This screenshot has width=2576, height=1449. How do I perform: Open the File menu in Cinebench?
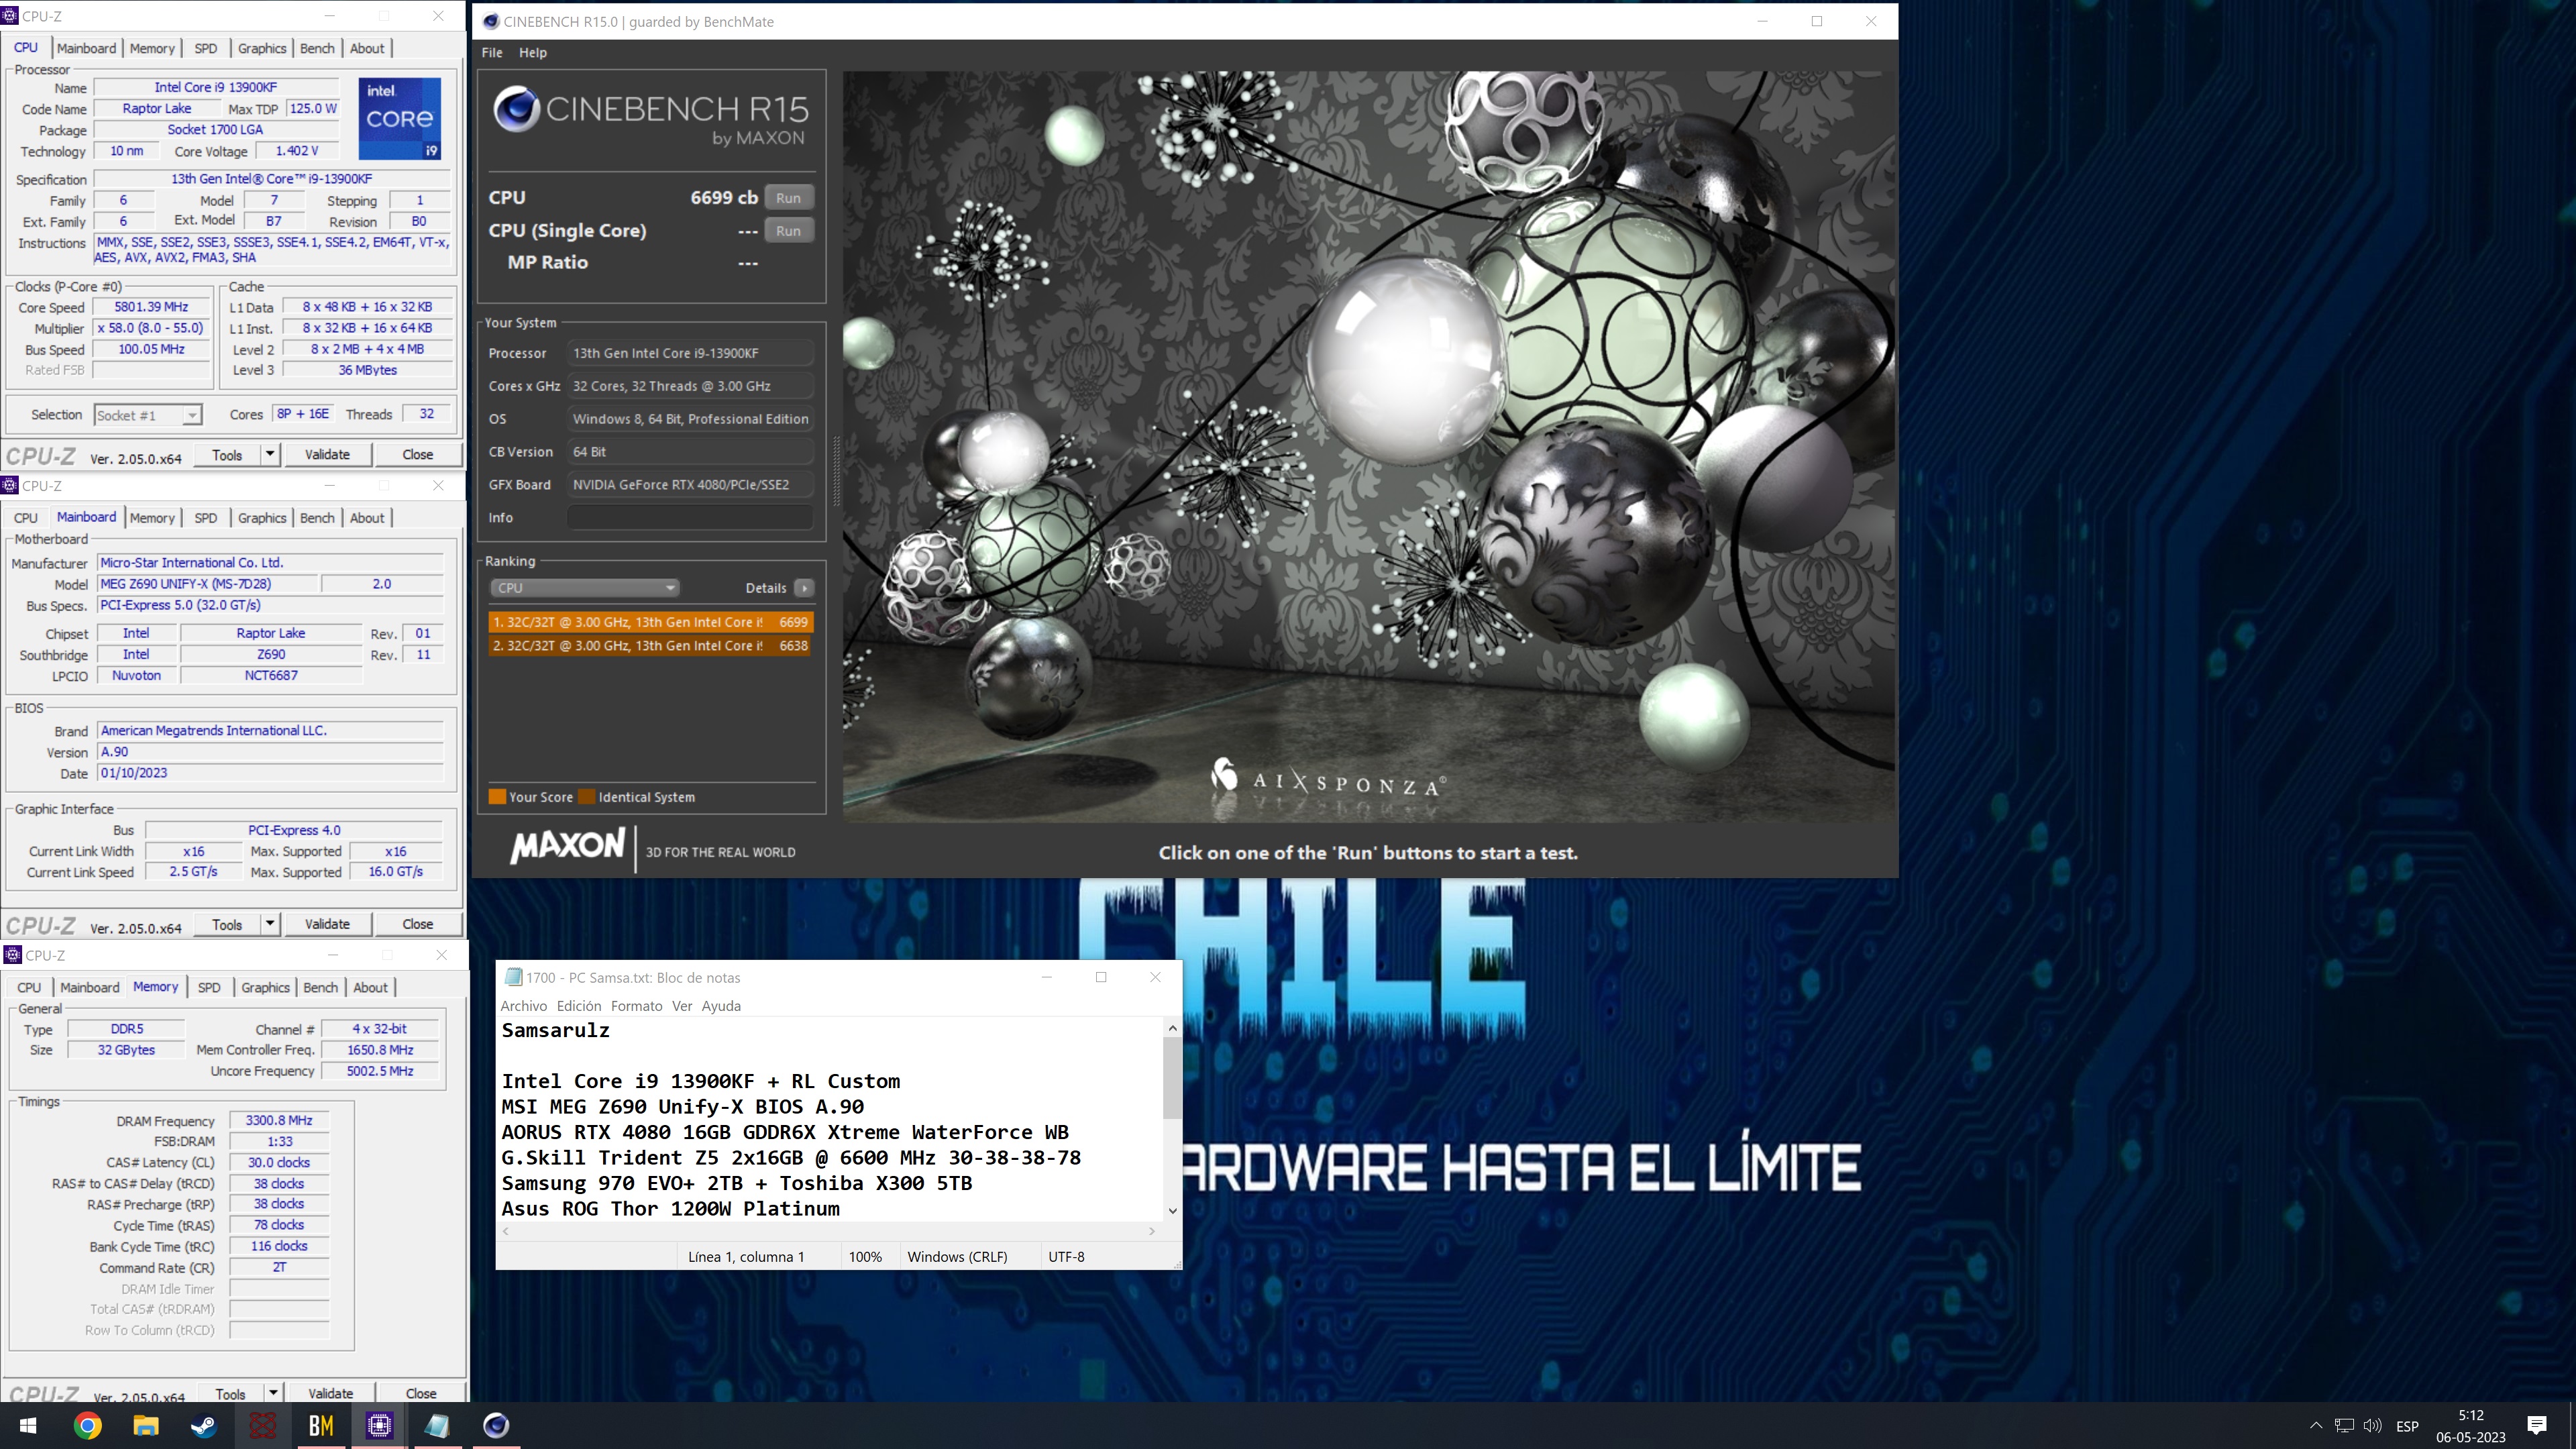coord(492,52)
